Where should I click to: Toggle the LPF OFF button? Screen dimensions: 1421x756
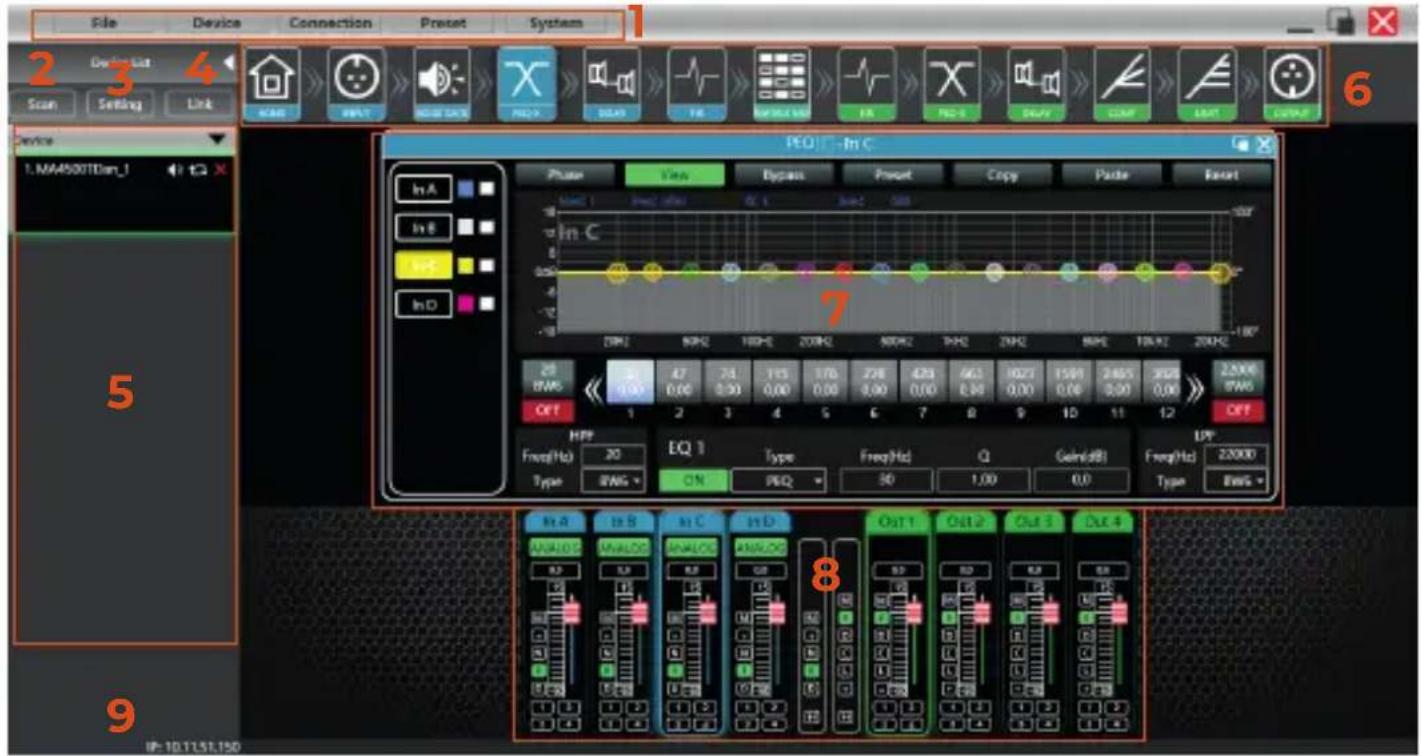(1240, 411)
